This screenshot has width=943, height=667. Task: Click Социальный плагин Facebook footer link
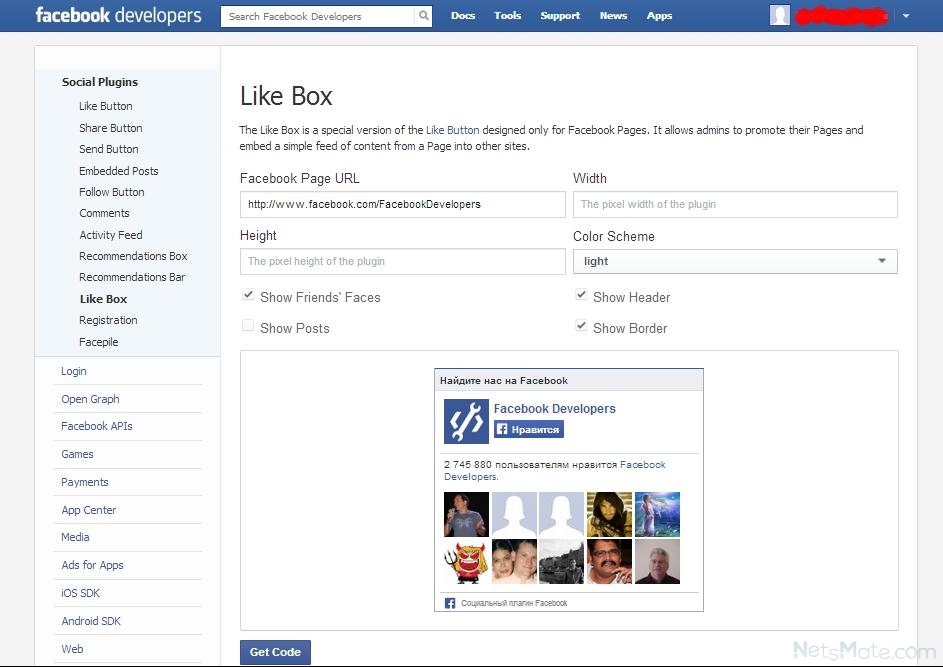pos(514,603)
